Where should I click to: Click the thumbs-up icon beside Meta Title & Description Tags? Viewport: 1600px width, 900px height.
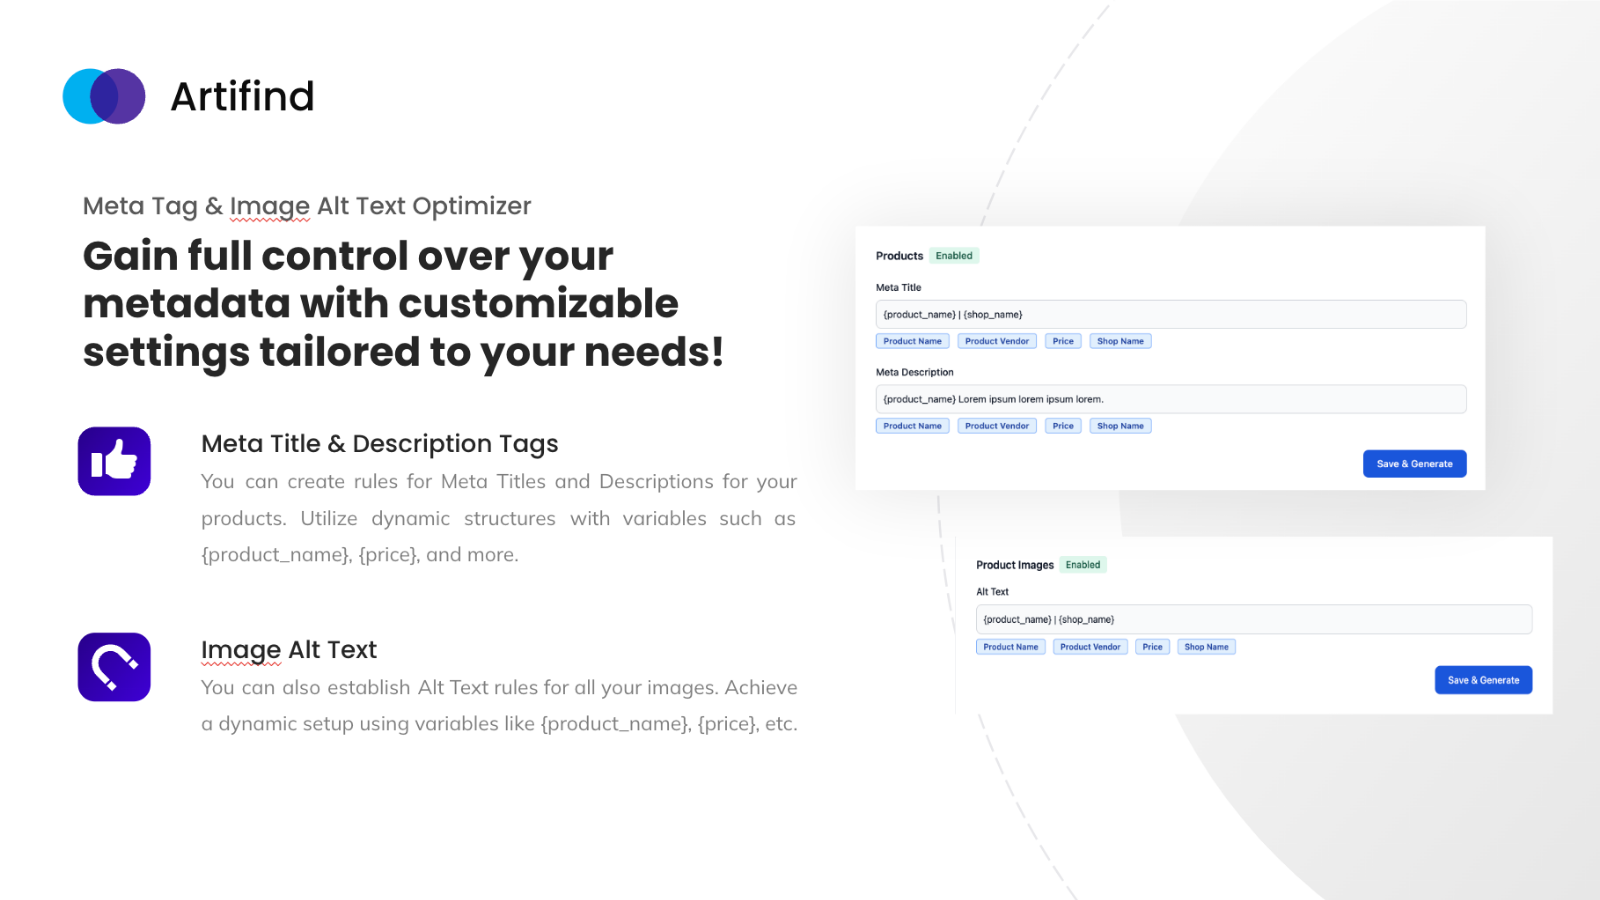point(114,461)
